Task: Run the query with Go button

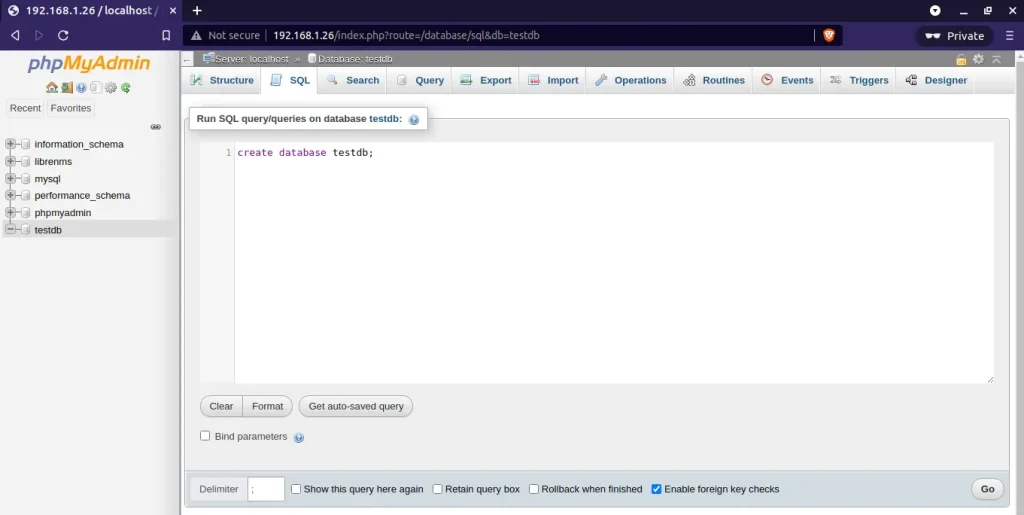Action: [987, 489]
